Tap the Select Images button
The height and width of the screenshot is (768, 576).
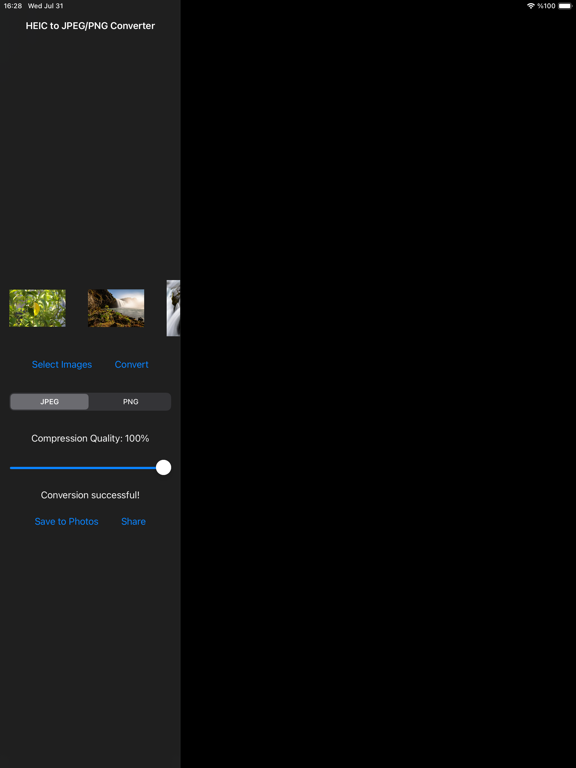coord(62,364)
